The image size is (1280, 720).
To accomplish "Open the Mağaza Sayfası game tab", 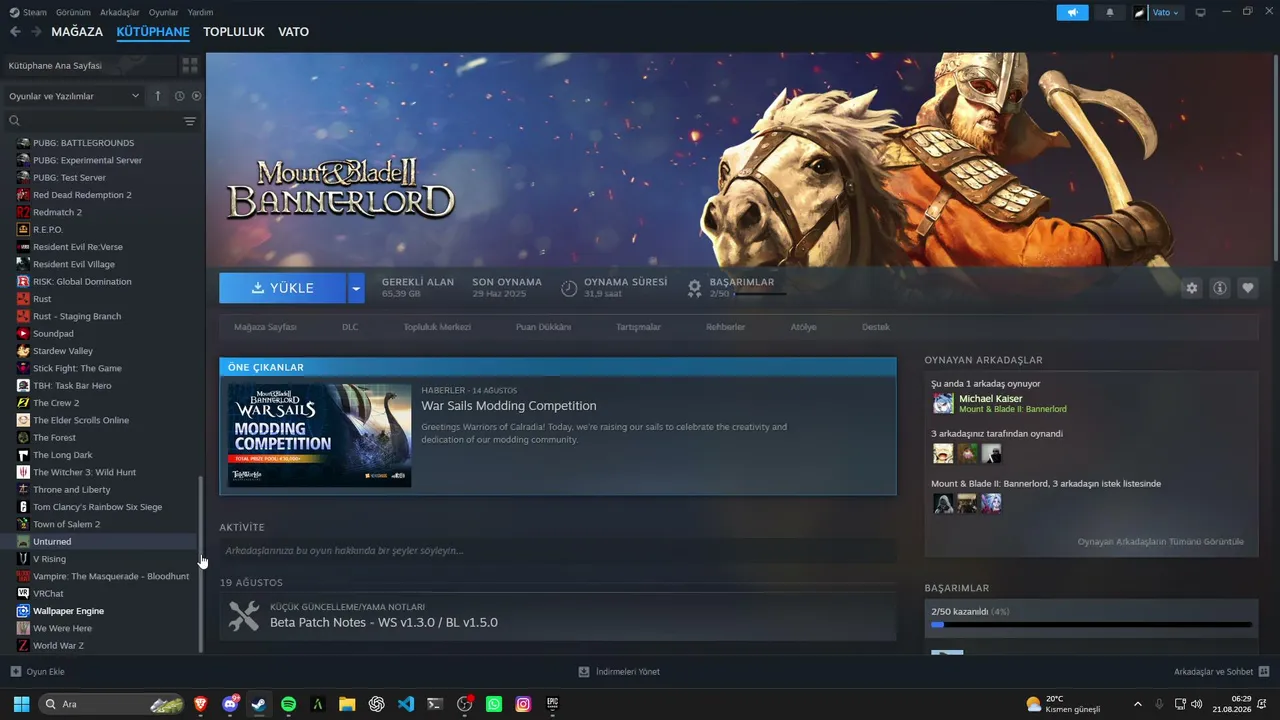I will pyautogui.click(x=265, y=327).
